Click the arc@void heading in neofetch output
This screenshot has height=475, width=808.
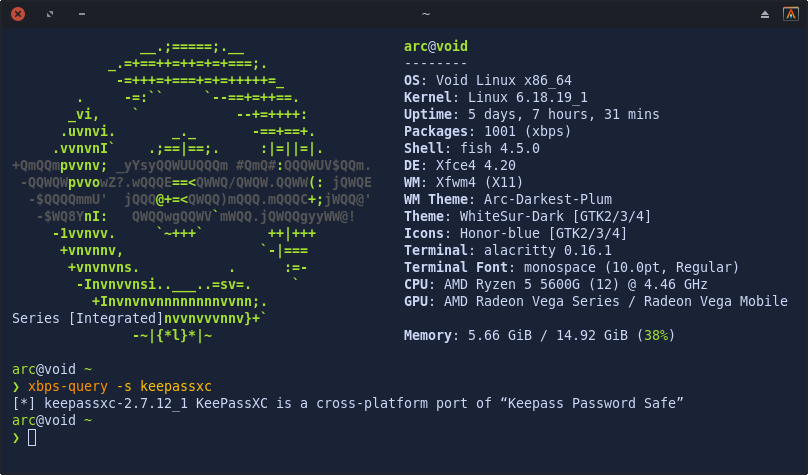[435, 46]
